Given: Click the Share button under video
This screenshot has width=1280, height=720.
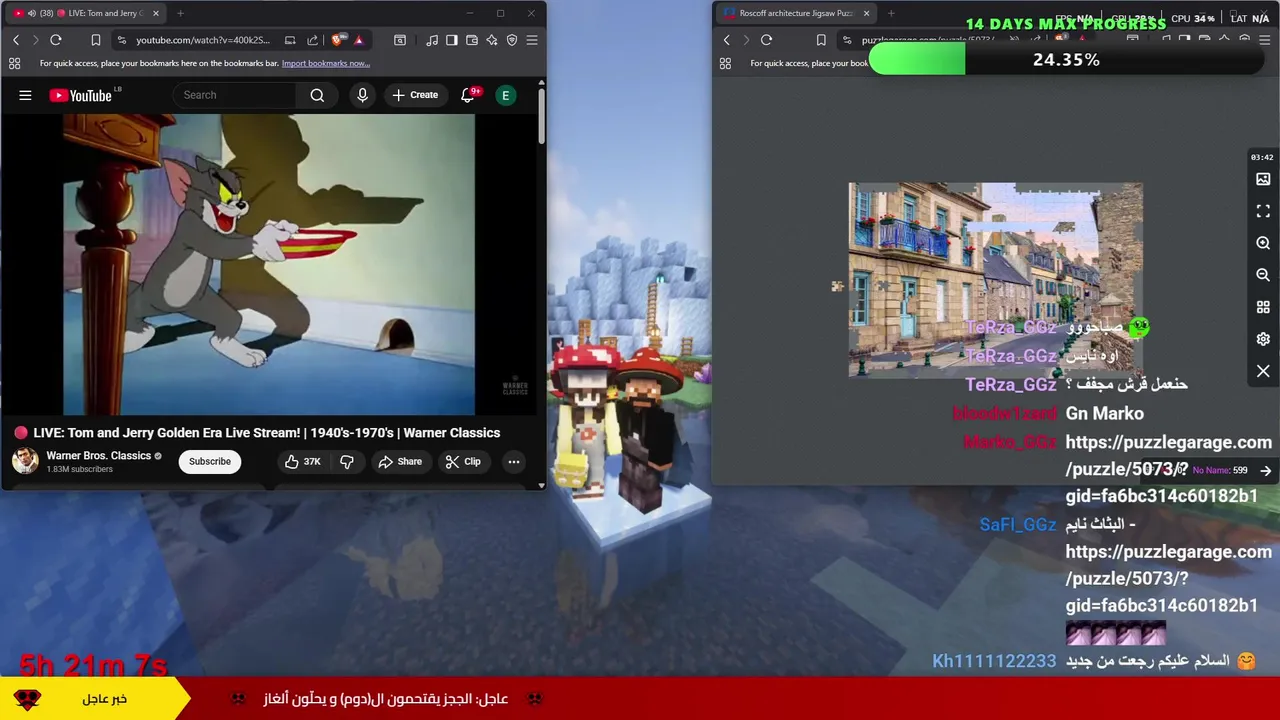Looking at the screenshot, I should 400,461.
